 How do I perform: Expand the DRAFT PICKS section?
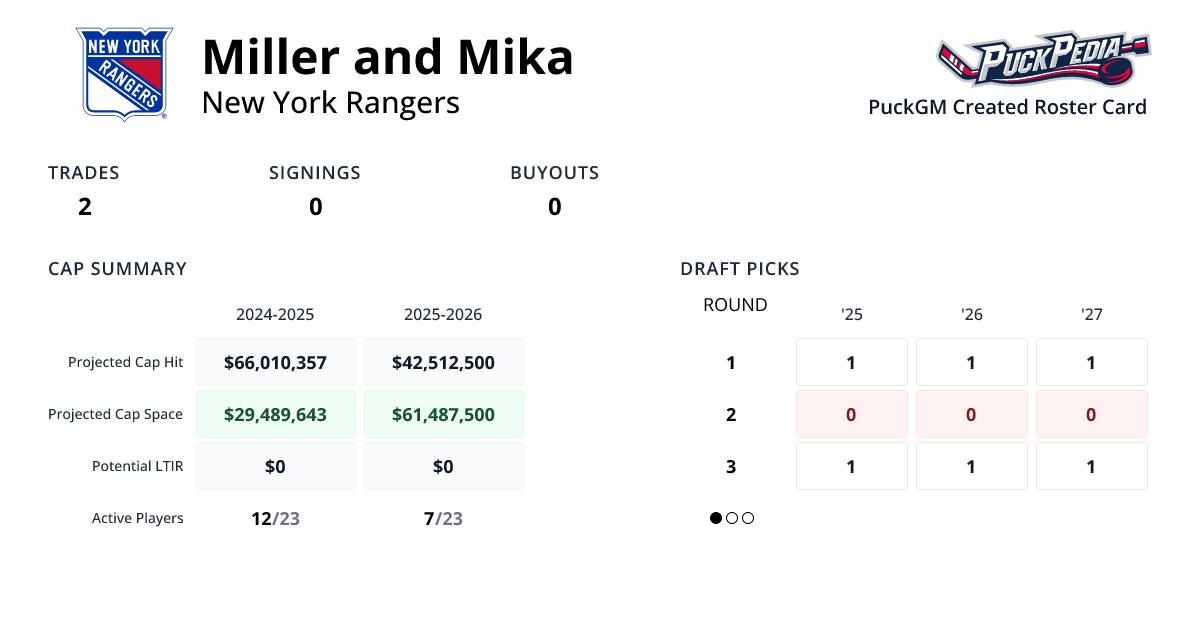740,268
